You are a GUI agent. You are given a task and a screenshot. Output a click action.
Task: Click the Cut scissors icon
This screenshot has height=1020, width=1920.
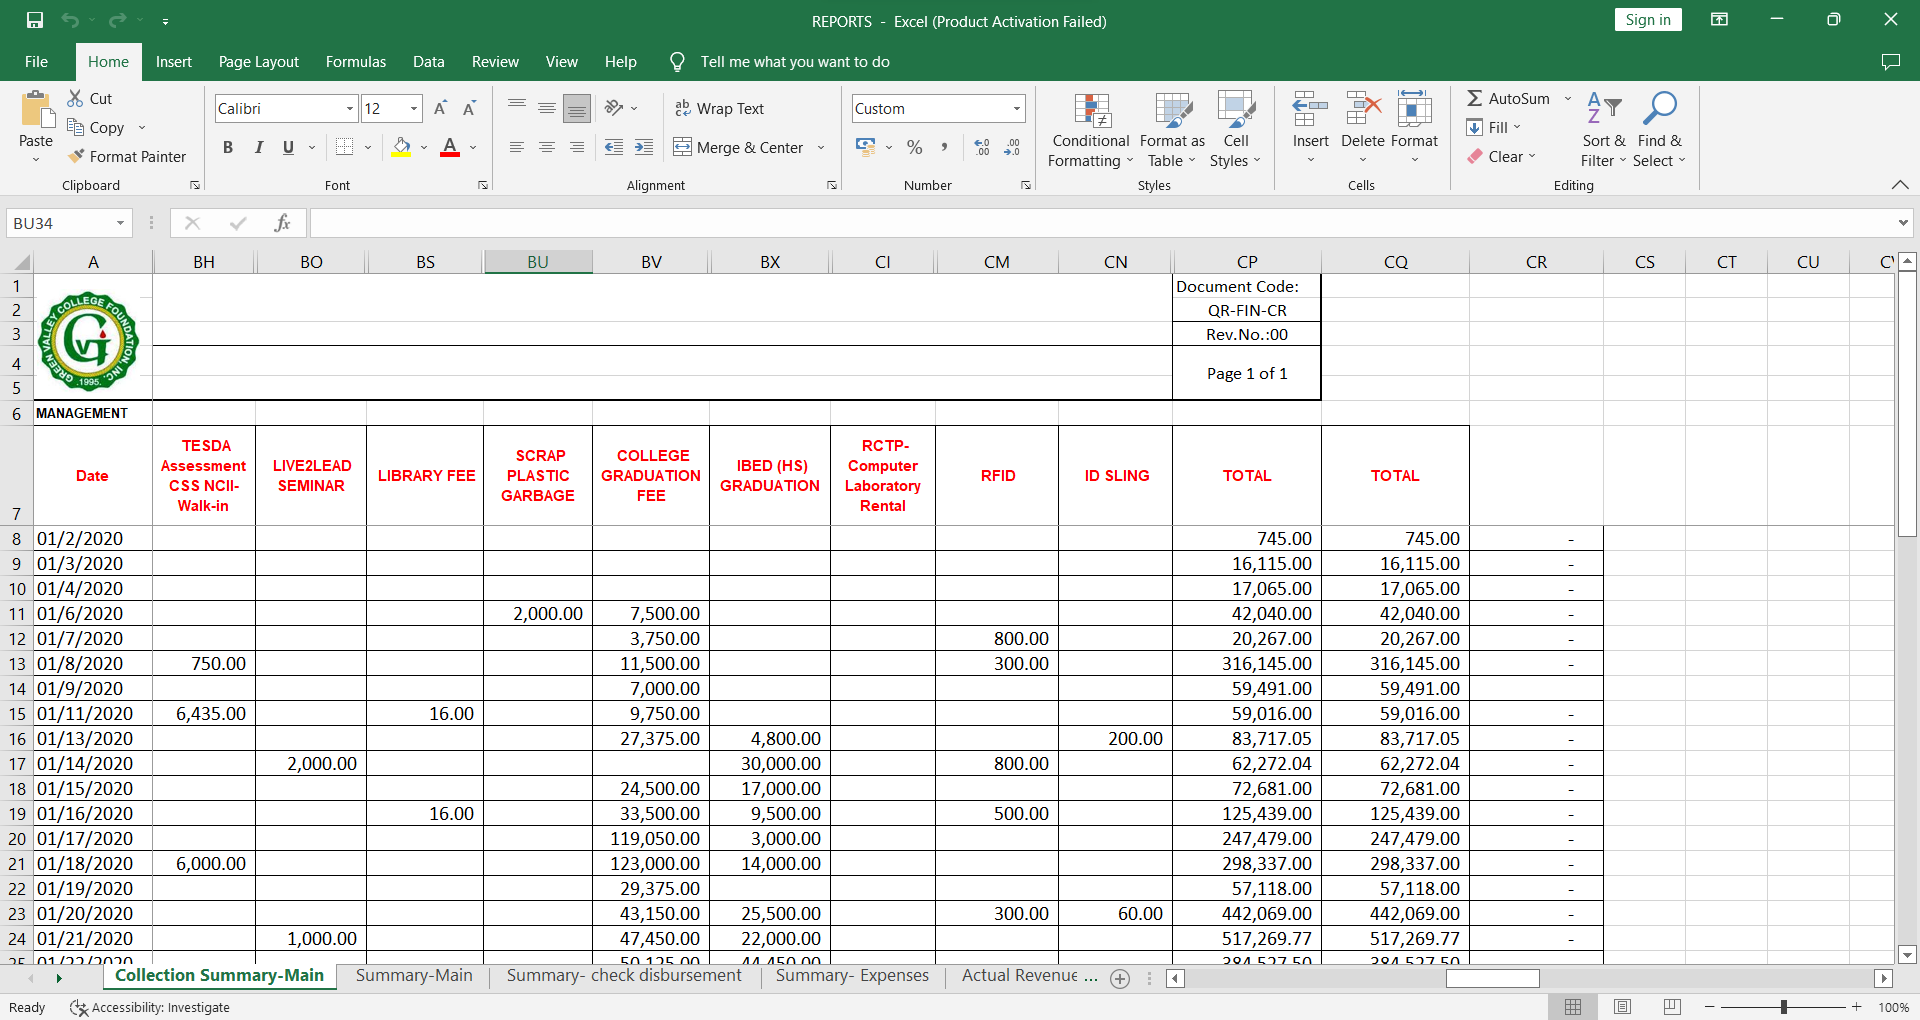coord(75,98)
